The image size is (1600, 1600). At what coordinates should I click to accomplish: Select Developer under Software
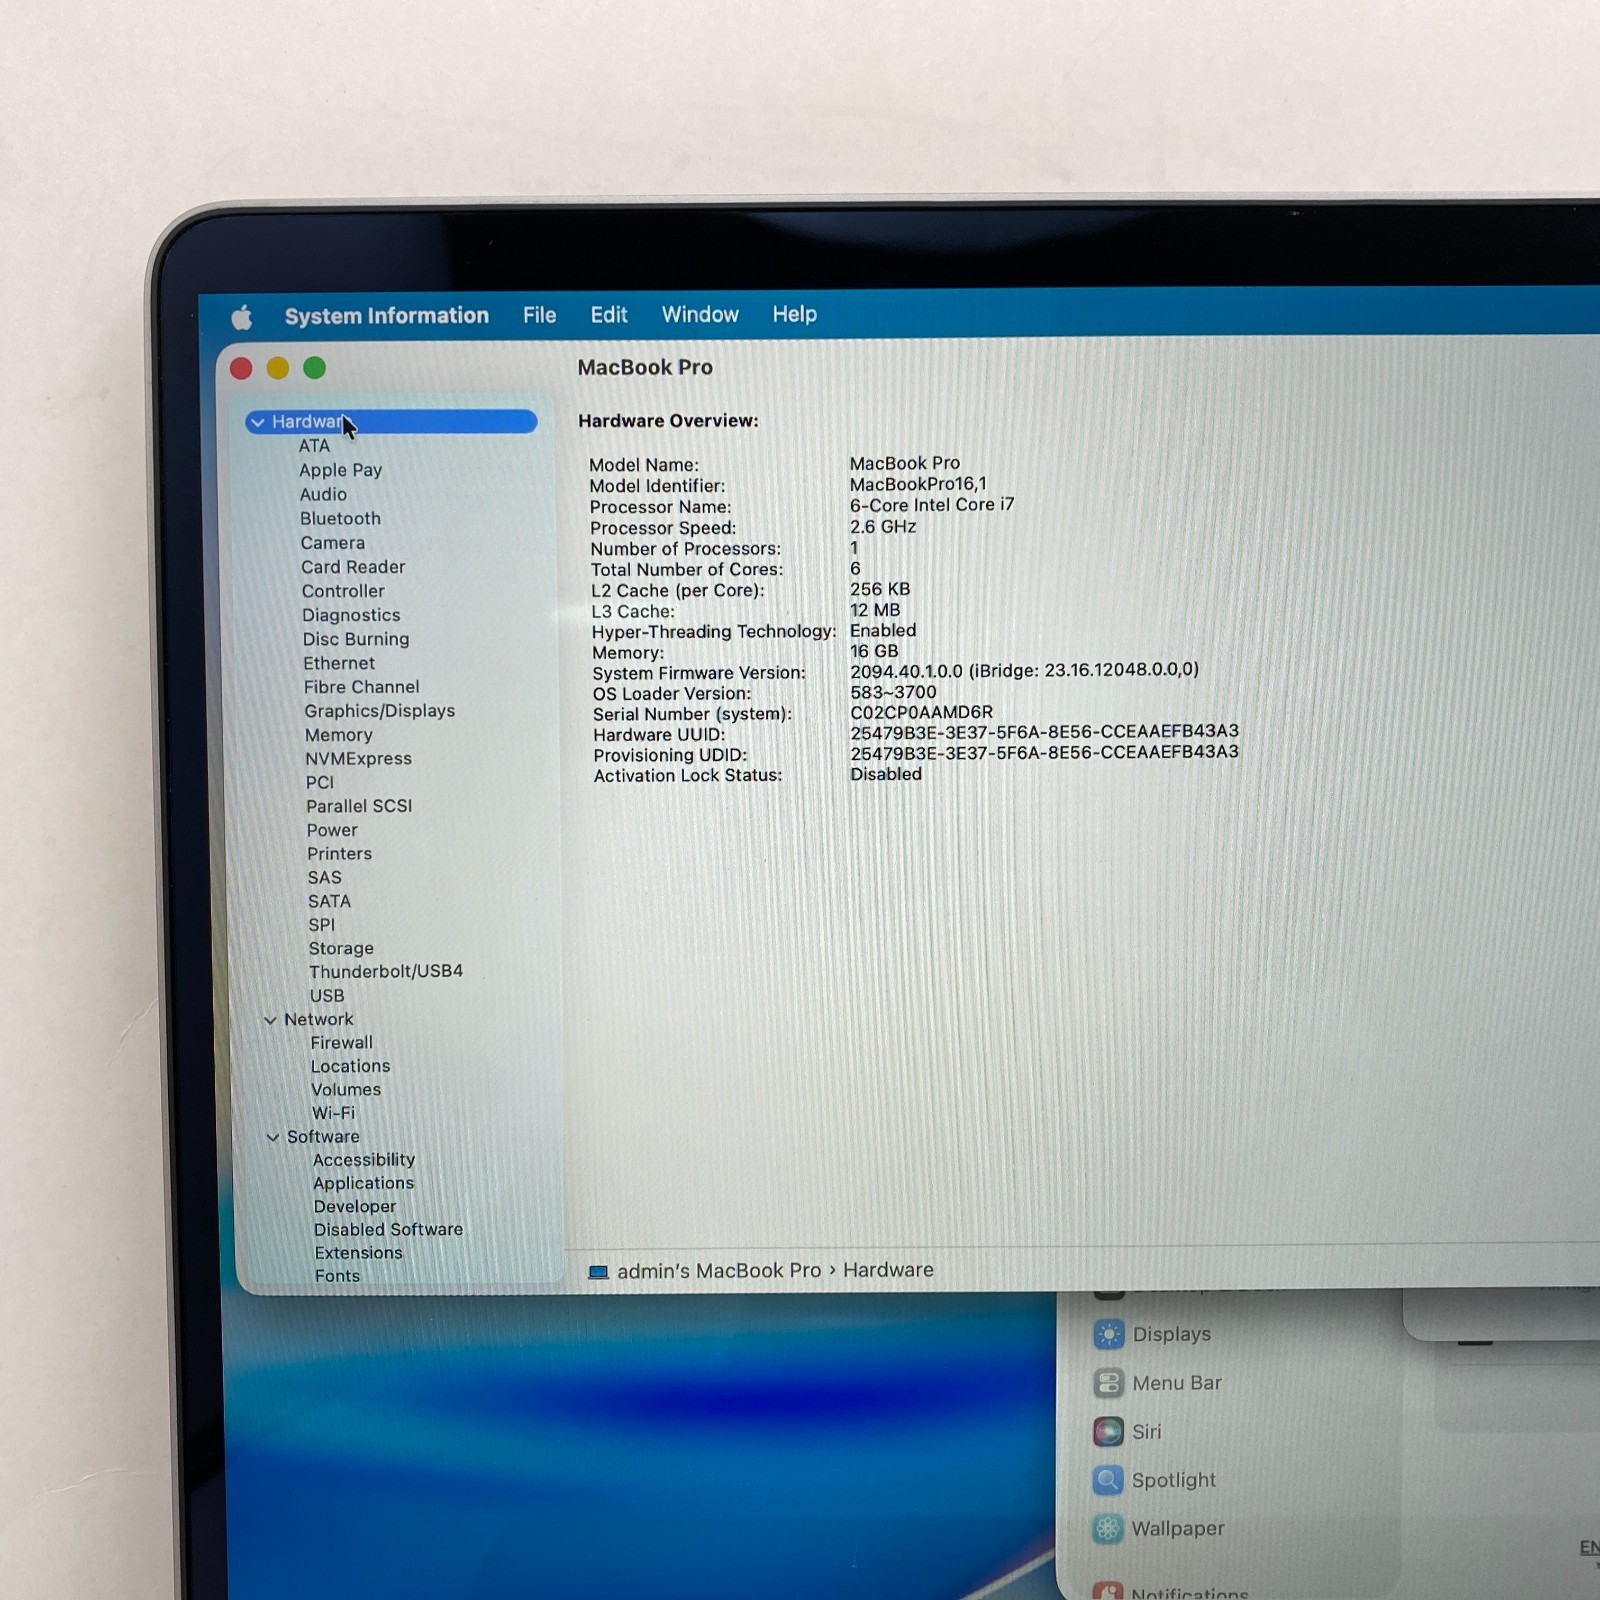pyautogui.click(x=355, y=1207)
